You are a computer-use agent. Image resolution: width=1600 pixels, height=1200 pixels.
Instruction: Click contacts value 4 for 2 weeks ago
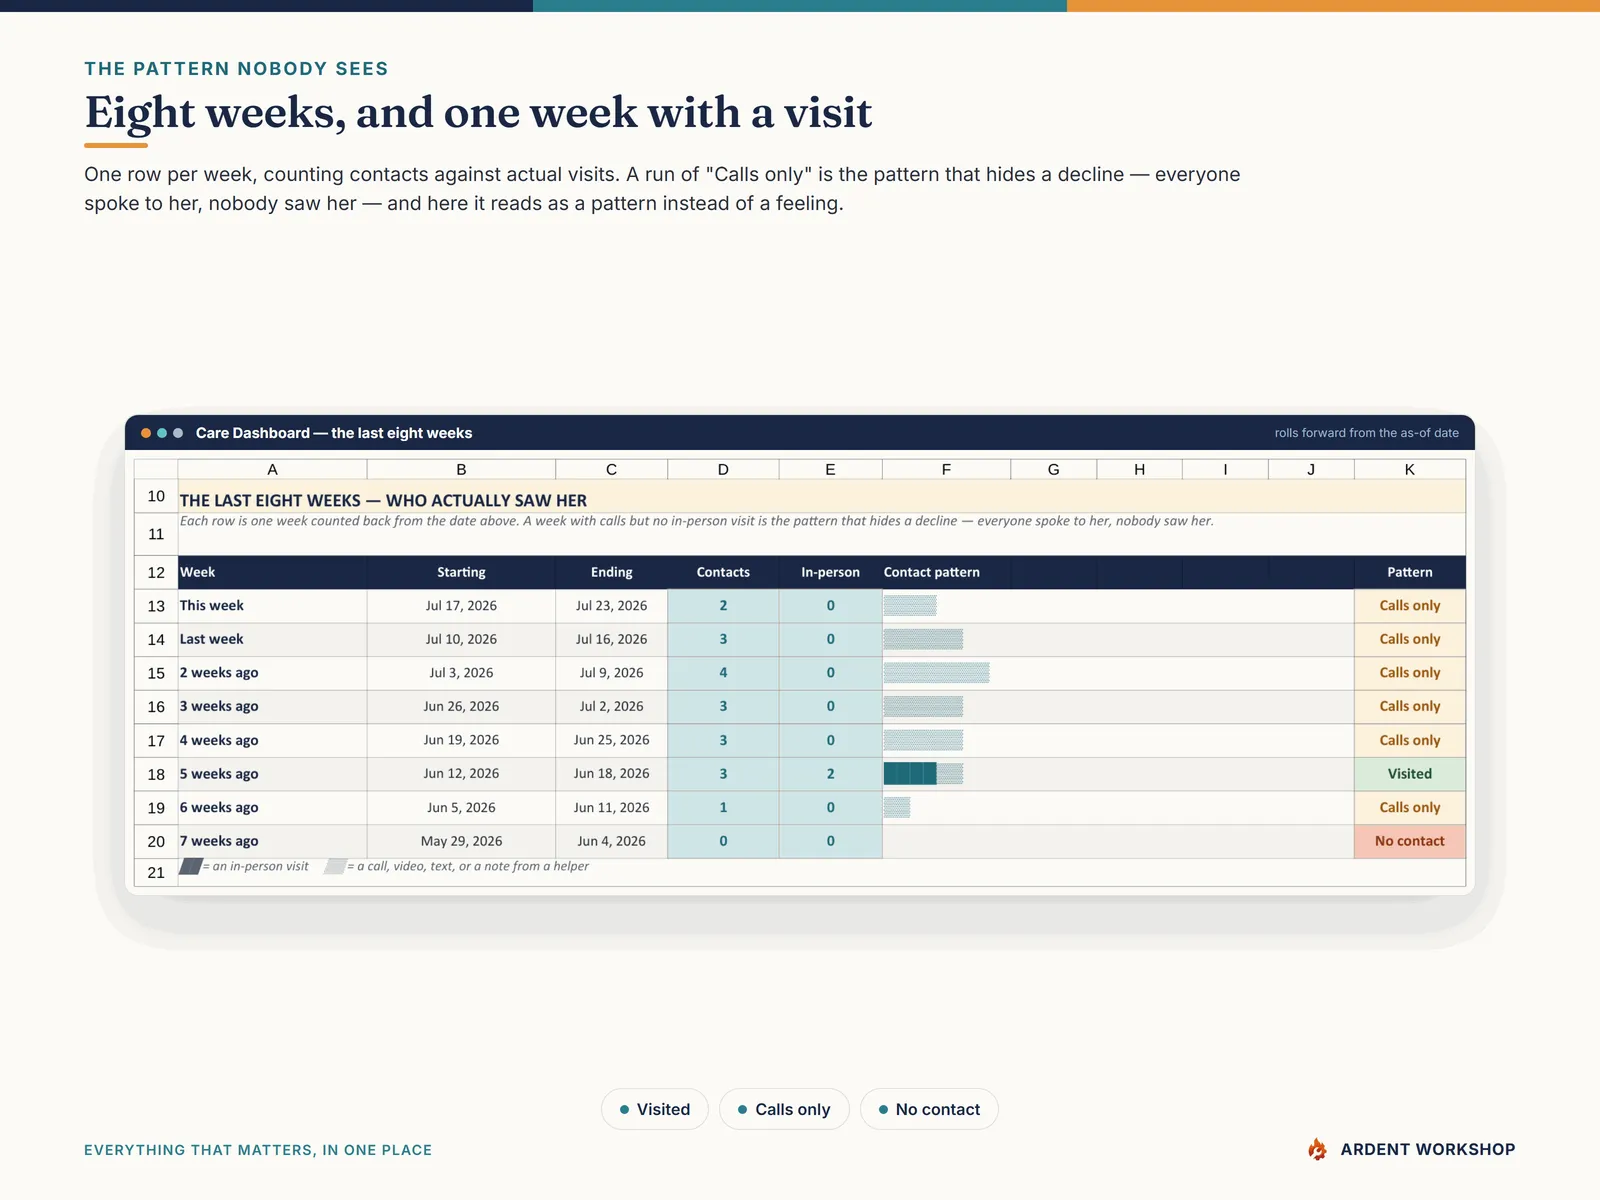[x=723, y=673]
